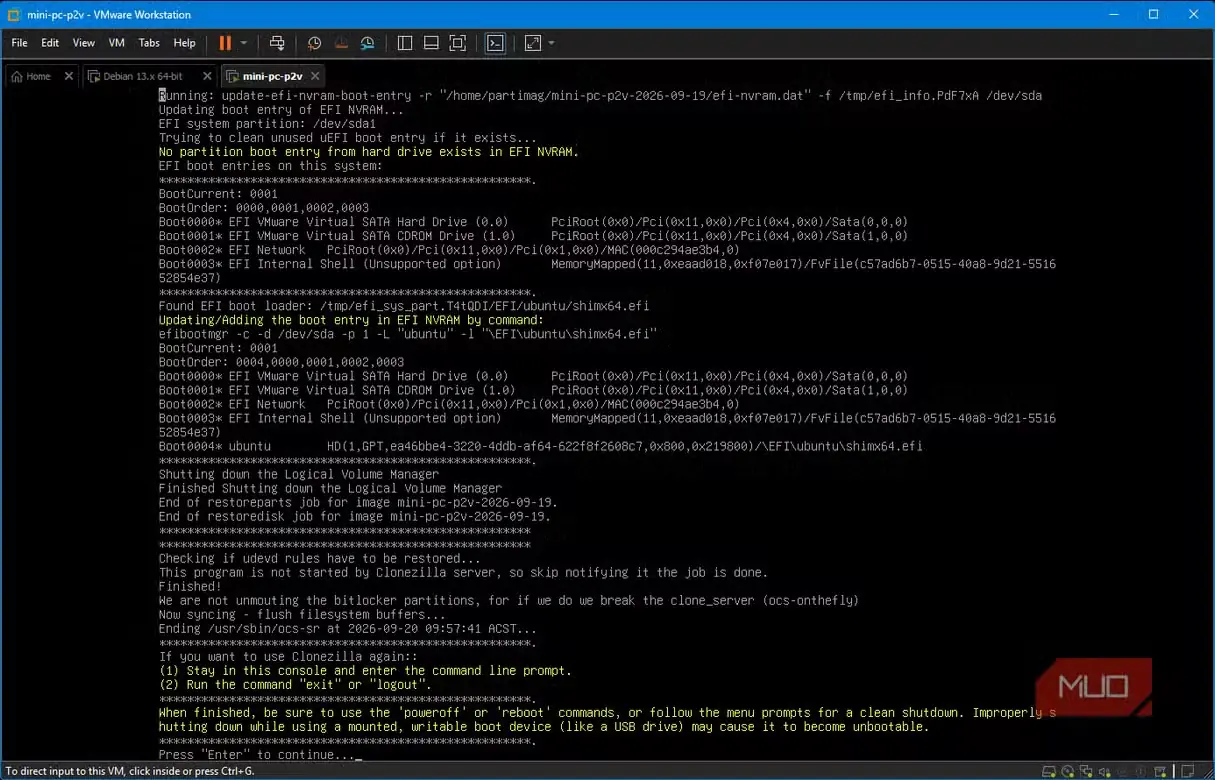Open the View menu
1215x780 pixels.
pos(84,43)
